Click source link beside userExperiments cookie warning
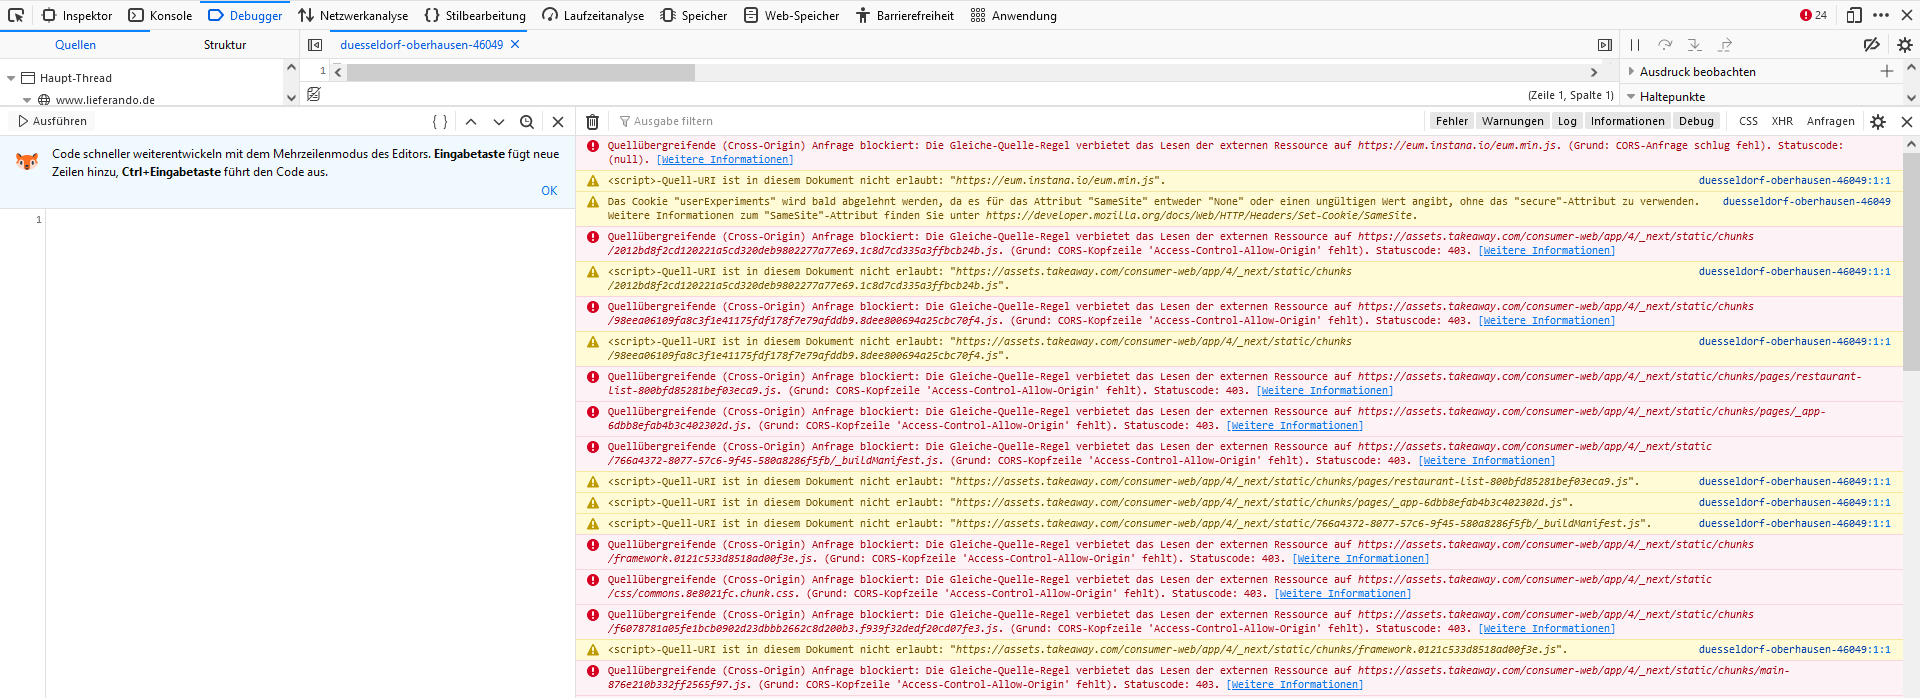 point(1806,202)
